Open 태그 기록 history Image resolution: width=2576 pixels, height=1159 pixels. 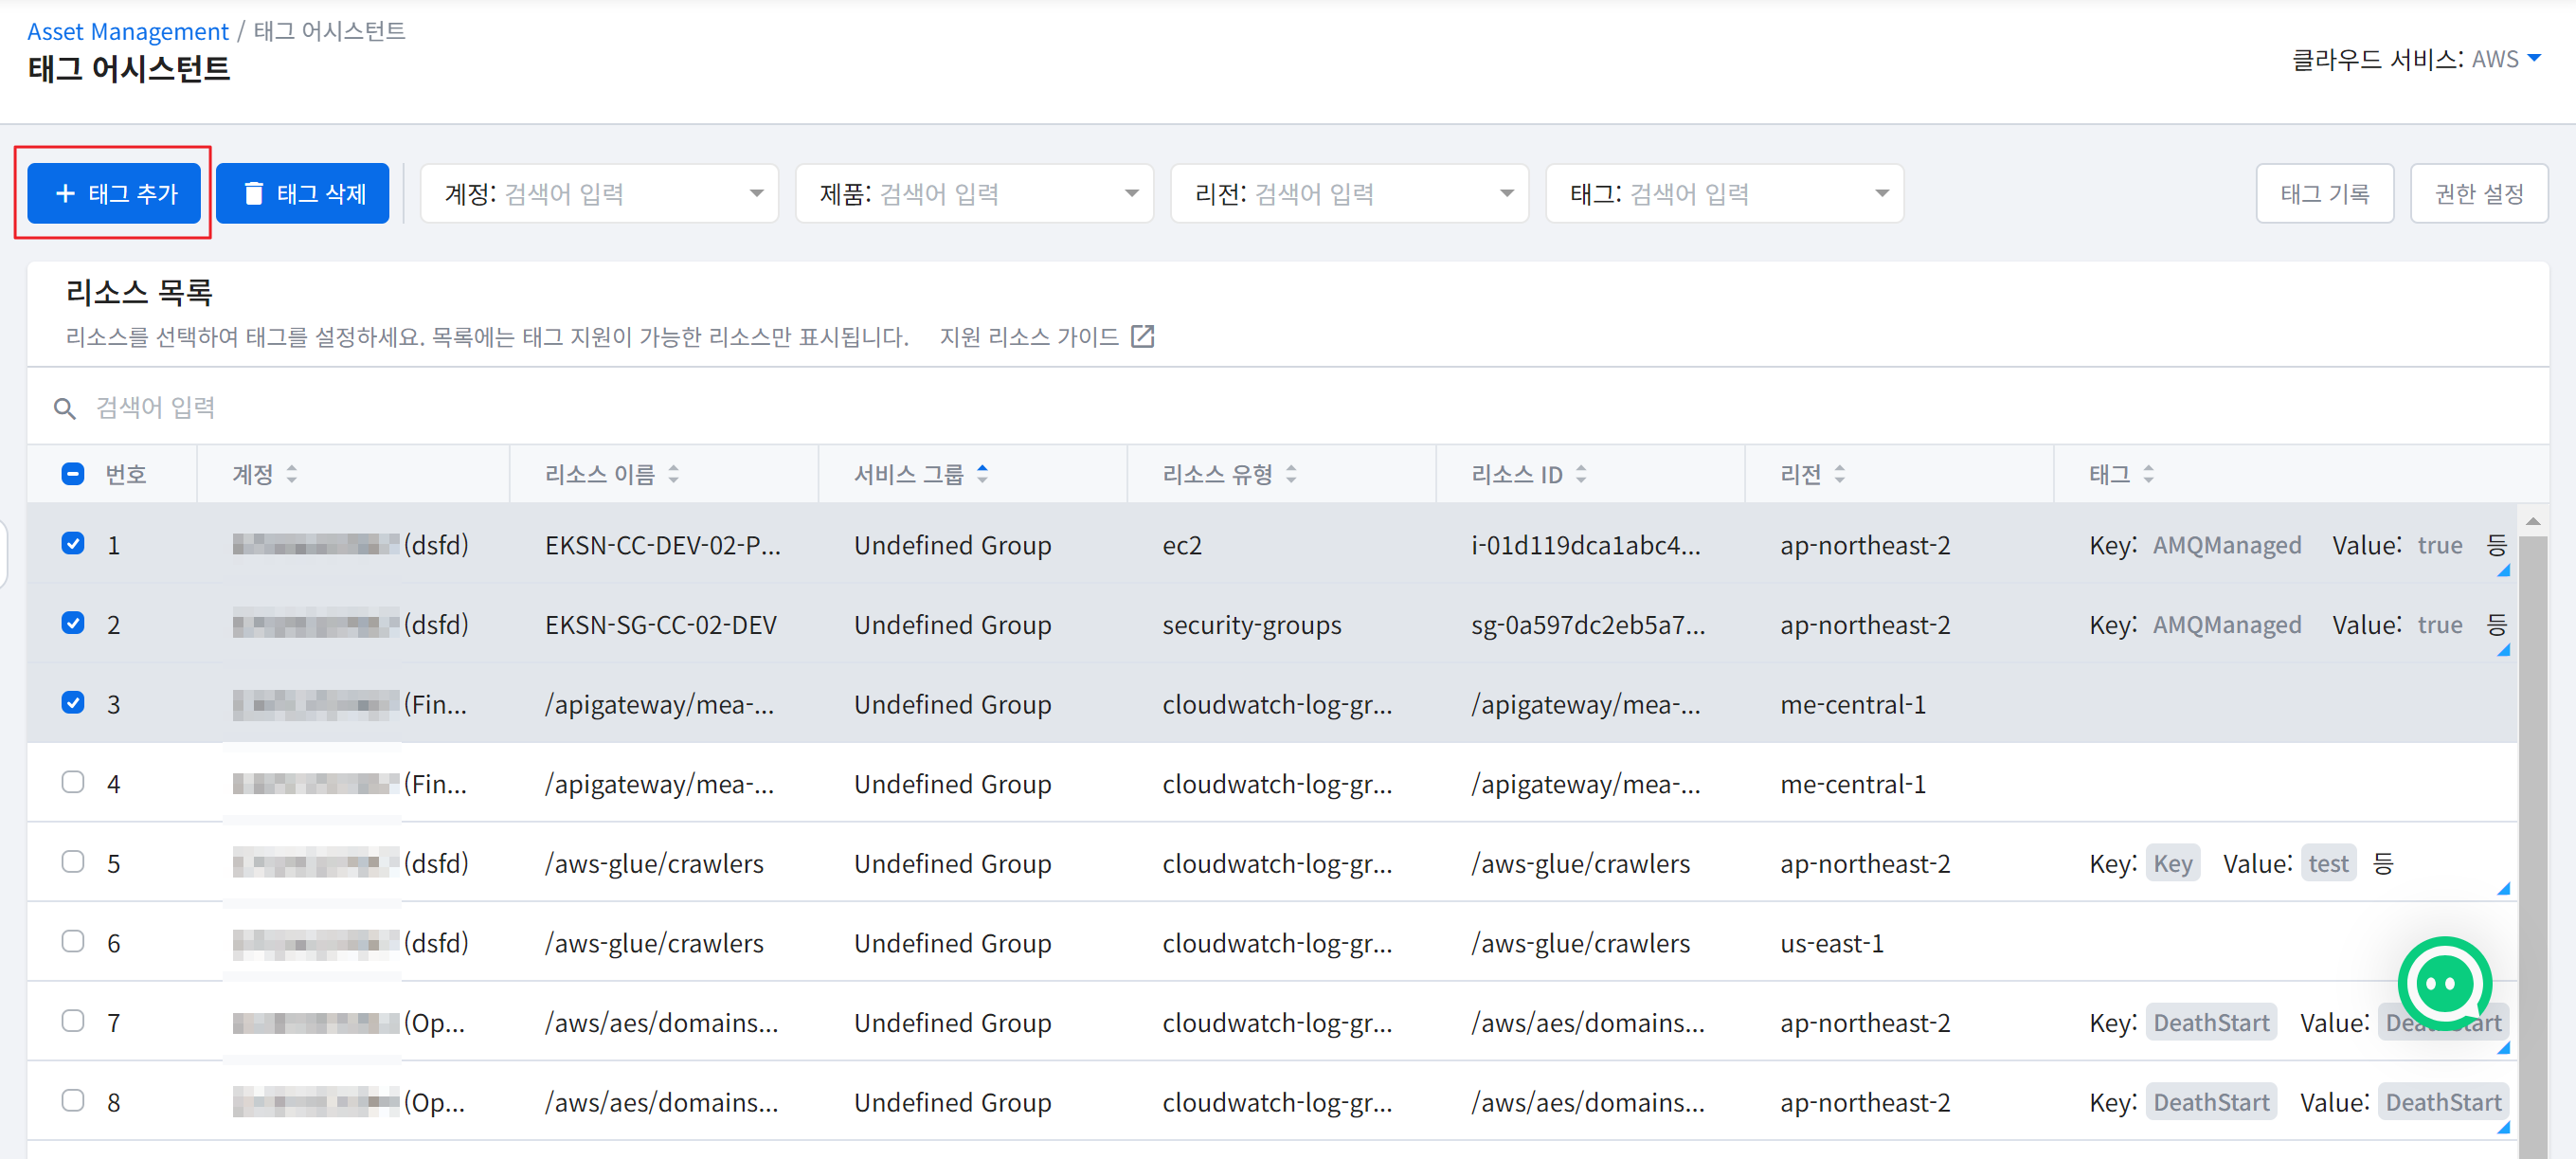pyautogui.click(x=2324, y=193)
